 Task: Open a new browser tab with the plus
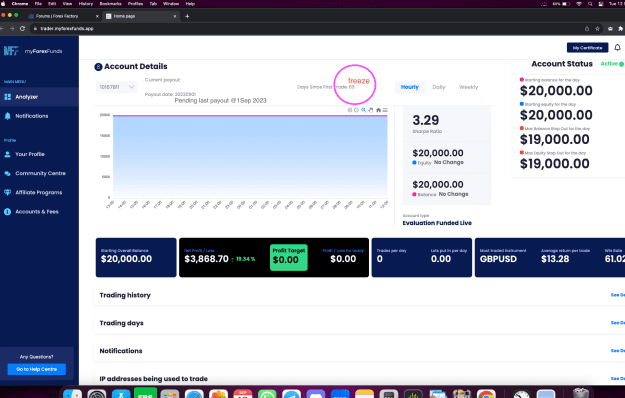pyautogui.click(x=187, y=16)
